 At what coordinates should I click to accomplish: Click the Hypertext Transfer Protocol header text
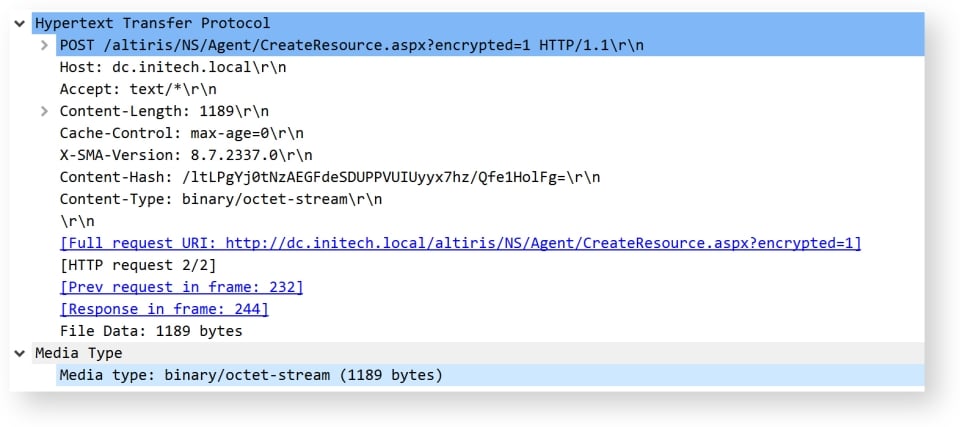click(x=152, y=24)
